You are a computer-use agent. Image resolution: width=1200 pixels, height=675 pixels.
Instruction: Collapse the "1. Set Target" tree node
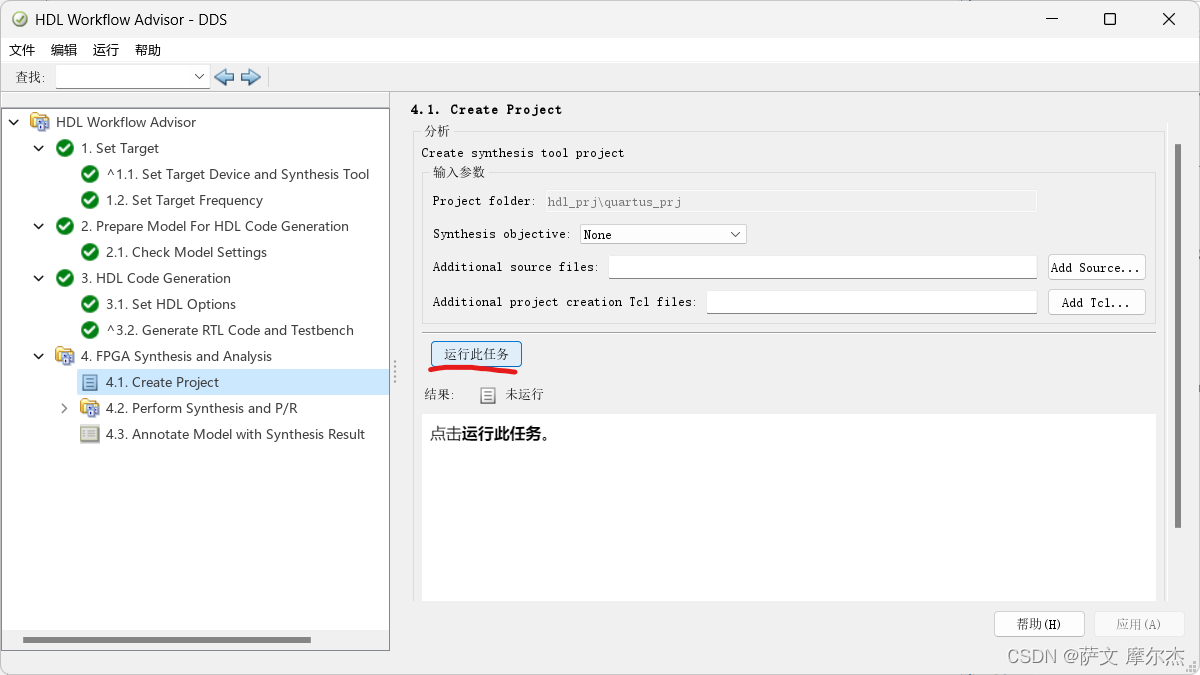[x=38, y=147]
